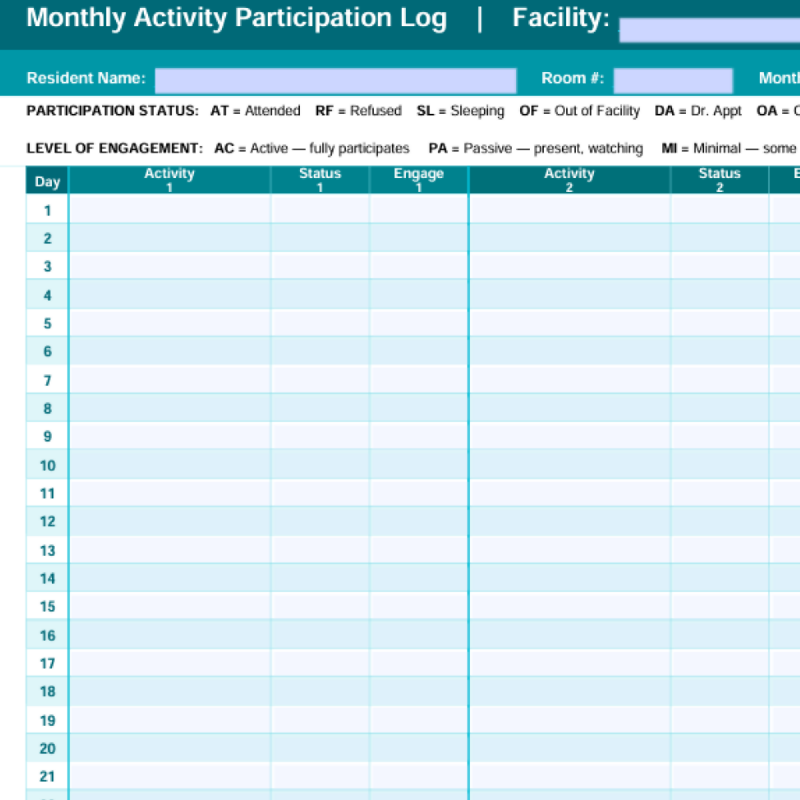
Task: Select the Engage 1 cell for day 10
Action: [418, 464]
